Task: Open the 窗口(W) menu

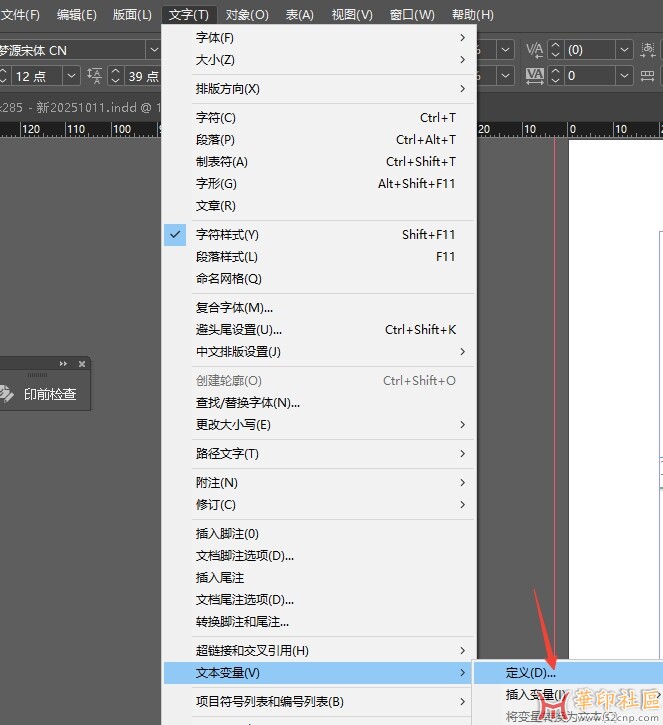Action: point(412,15)
